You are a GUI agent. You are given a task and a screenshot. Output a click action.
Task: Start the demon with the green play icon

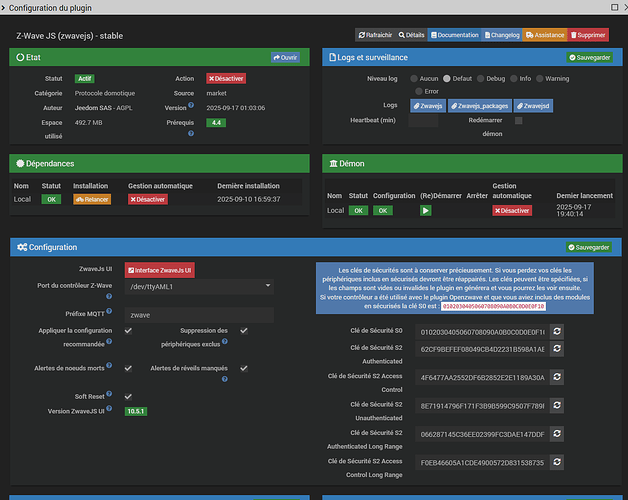coord(425,211)
